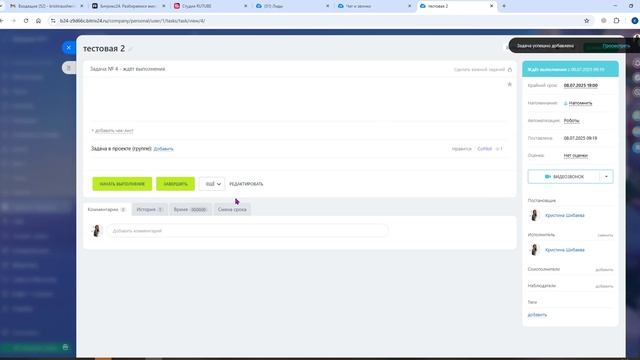Change the deadline 08.07.2025 19:00

(580, 85)
